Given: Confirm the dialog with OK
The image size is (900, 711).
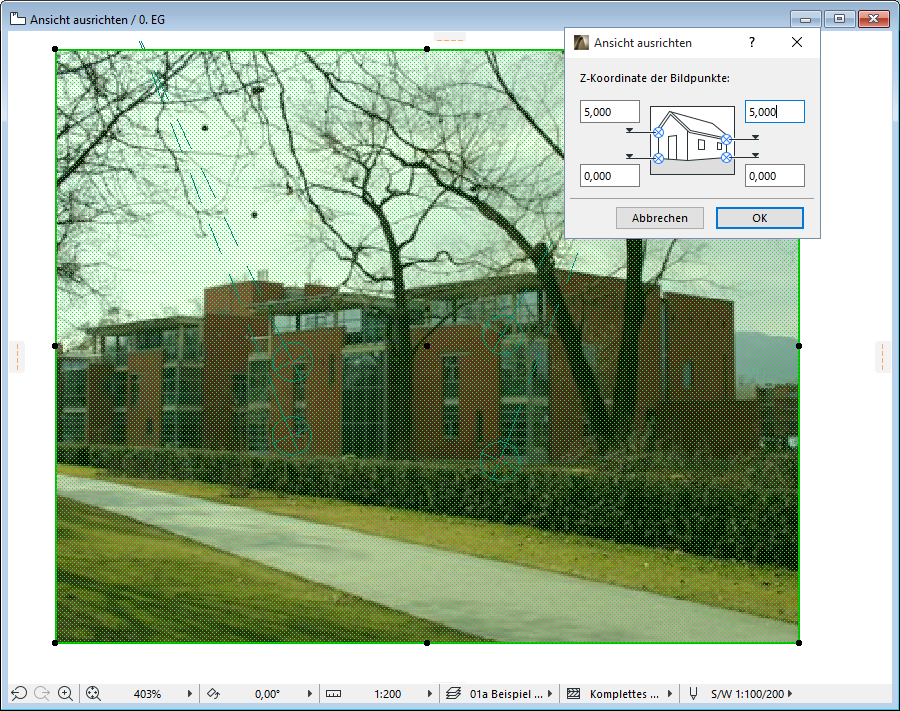Looking at the screenshot, I should [x=759, y=218].
